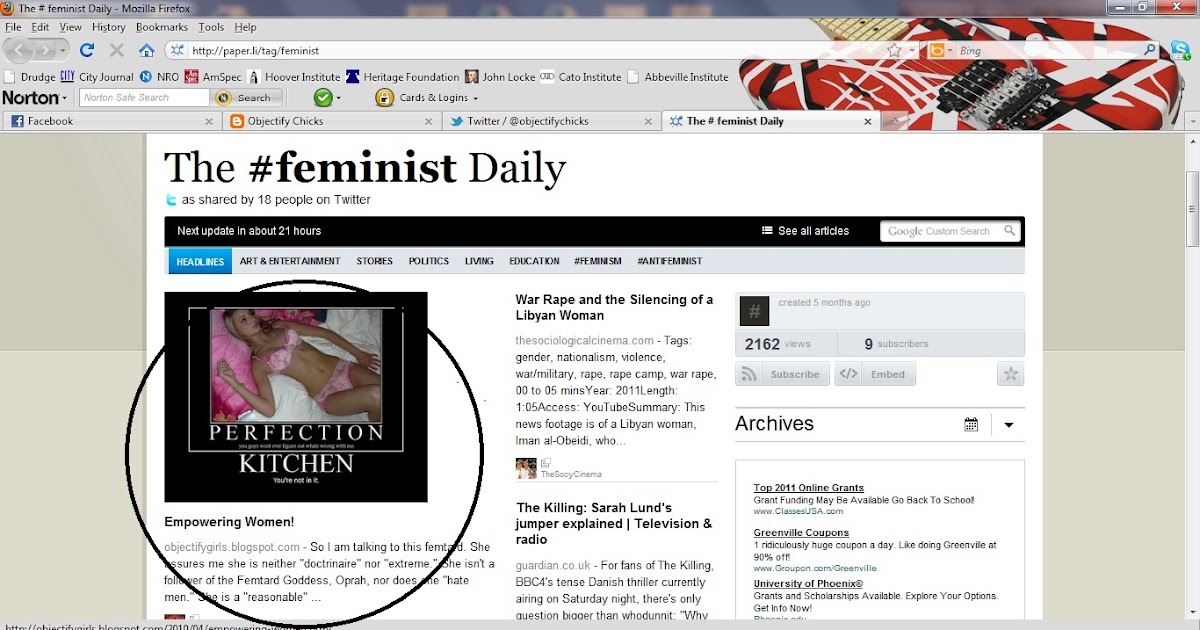The image size is (1200, 630).
Task: Click the paper.li site icon in address bar
Action: tap(177, 51)
